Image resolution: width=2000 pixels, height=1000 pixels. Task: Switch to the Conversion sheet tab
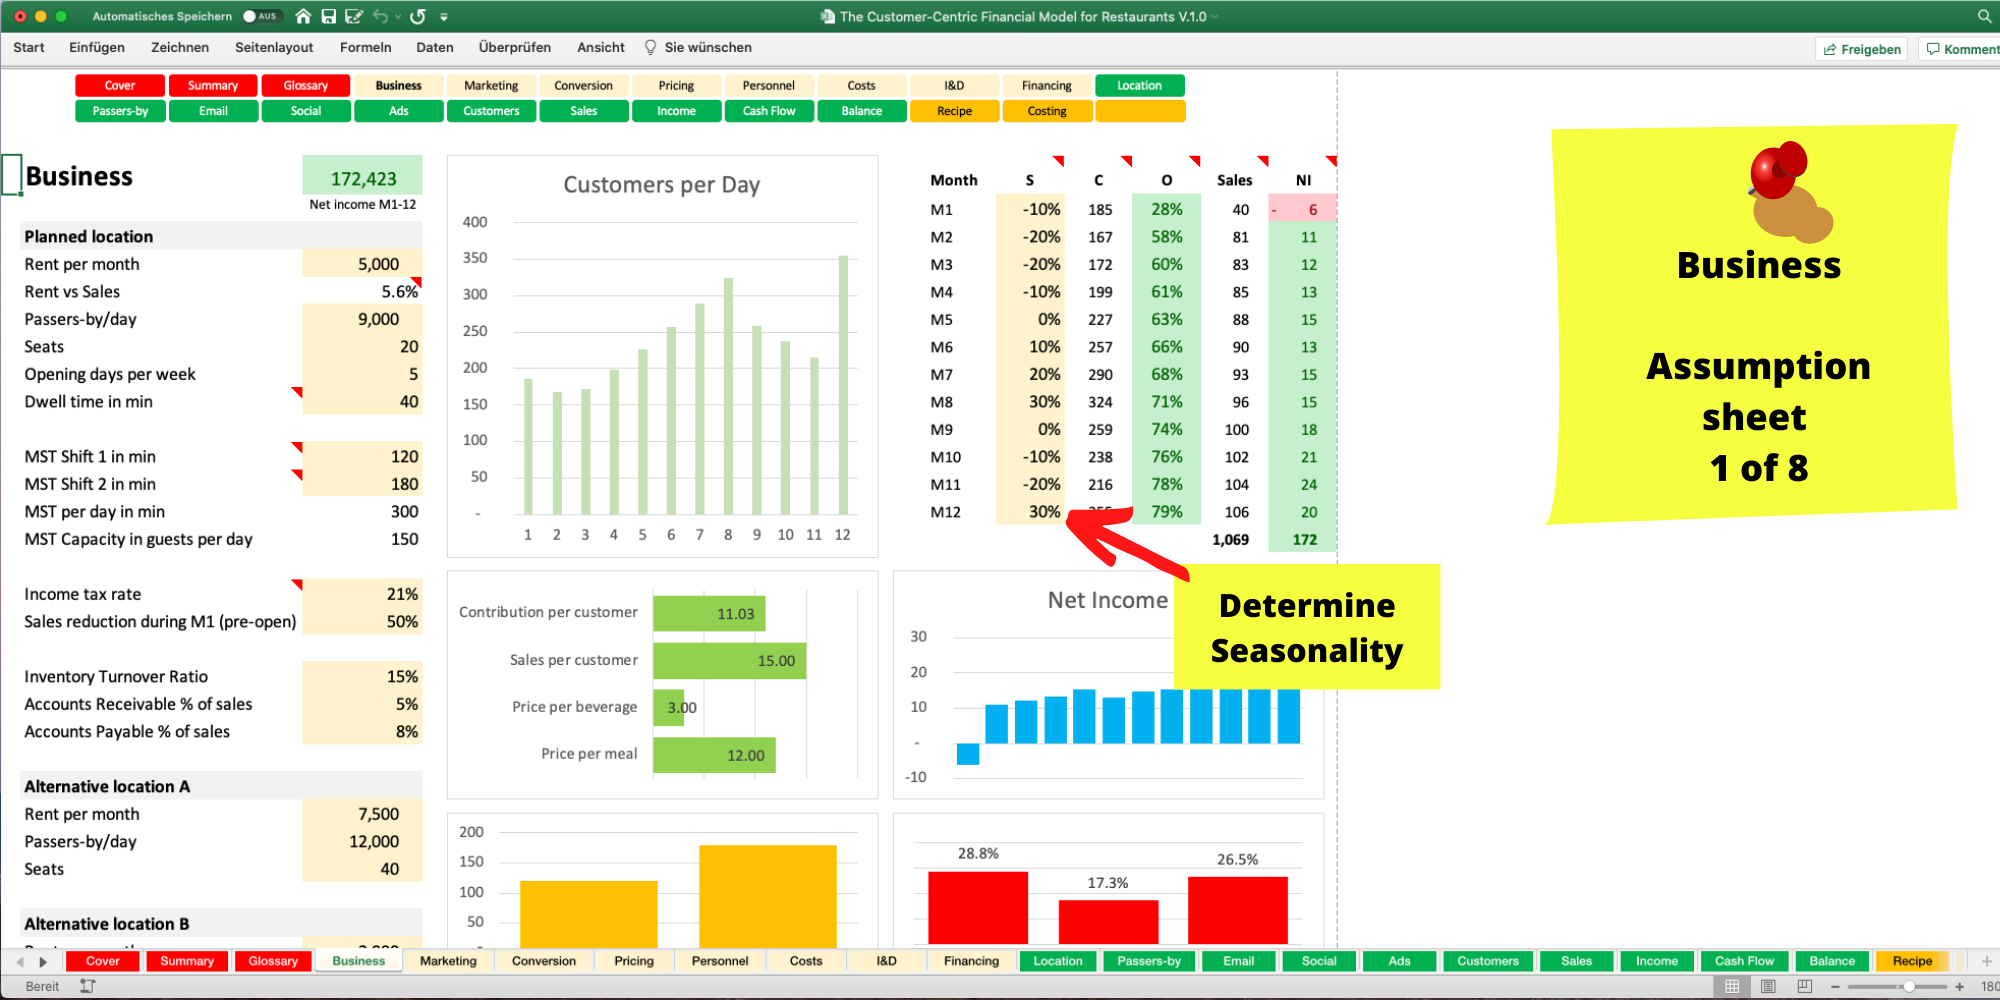[544, 961]
